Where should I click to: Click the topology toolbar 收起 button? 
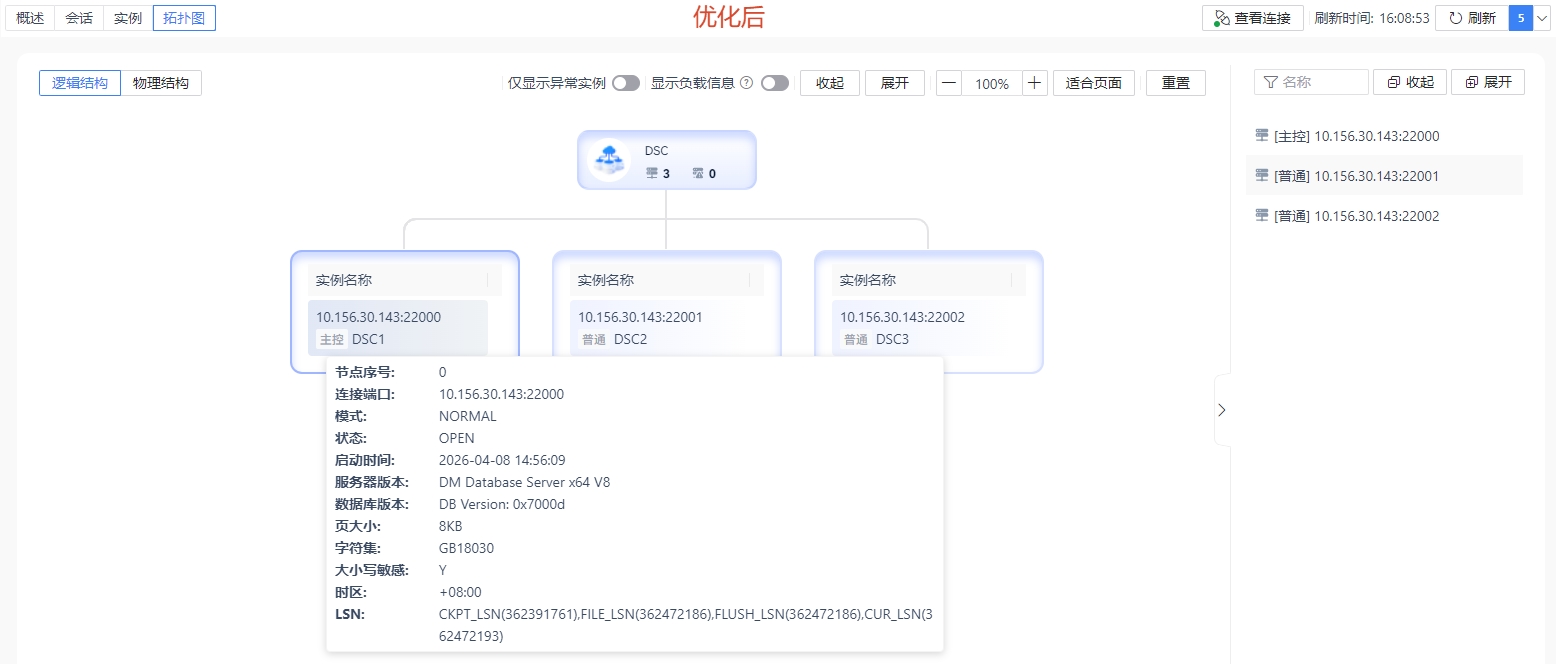(830, 83)
